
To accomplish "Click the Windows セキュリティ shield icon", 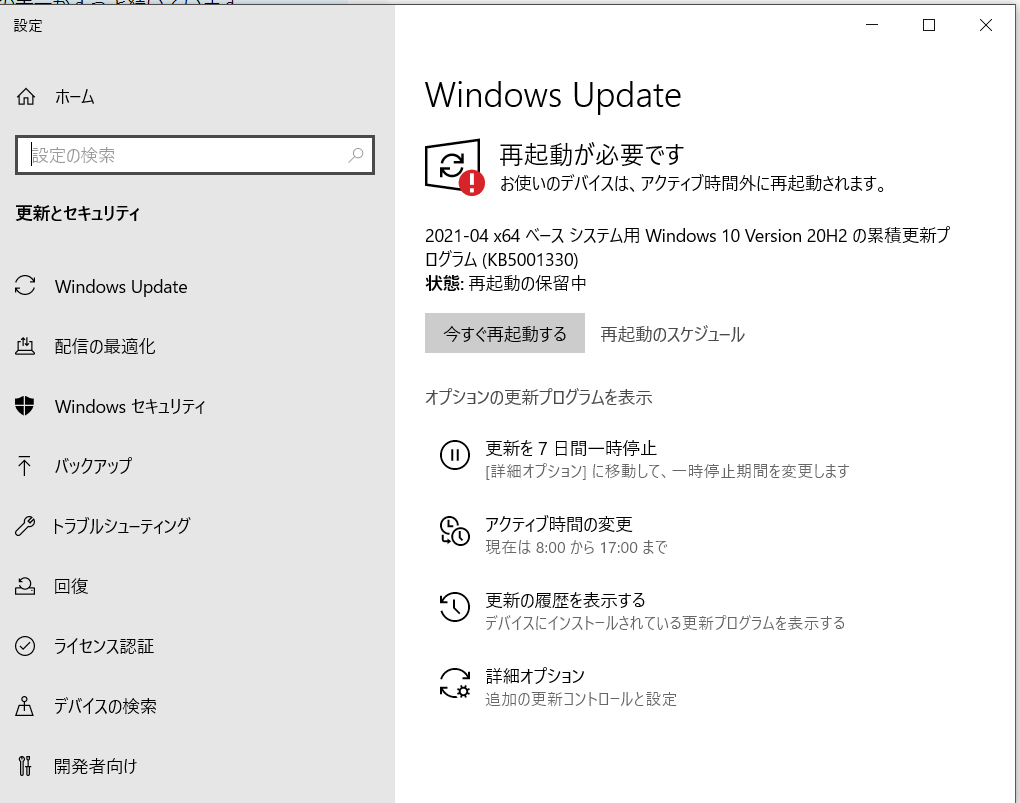I will click(x=25, y=405).
